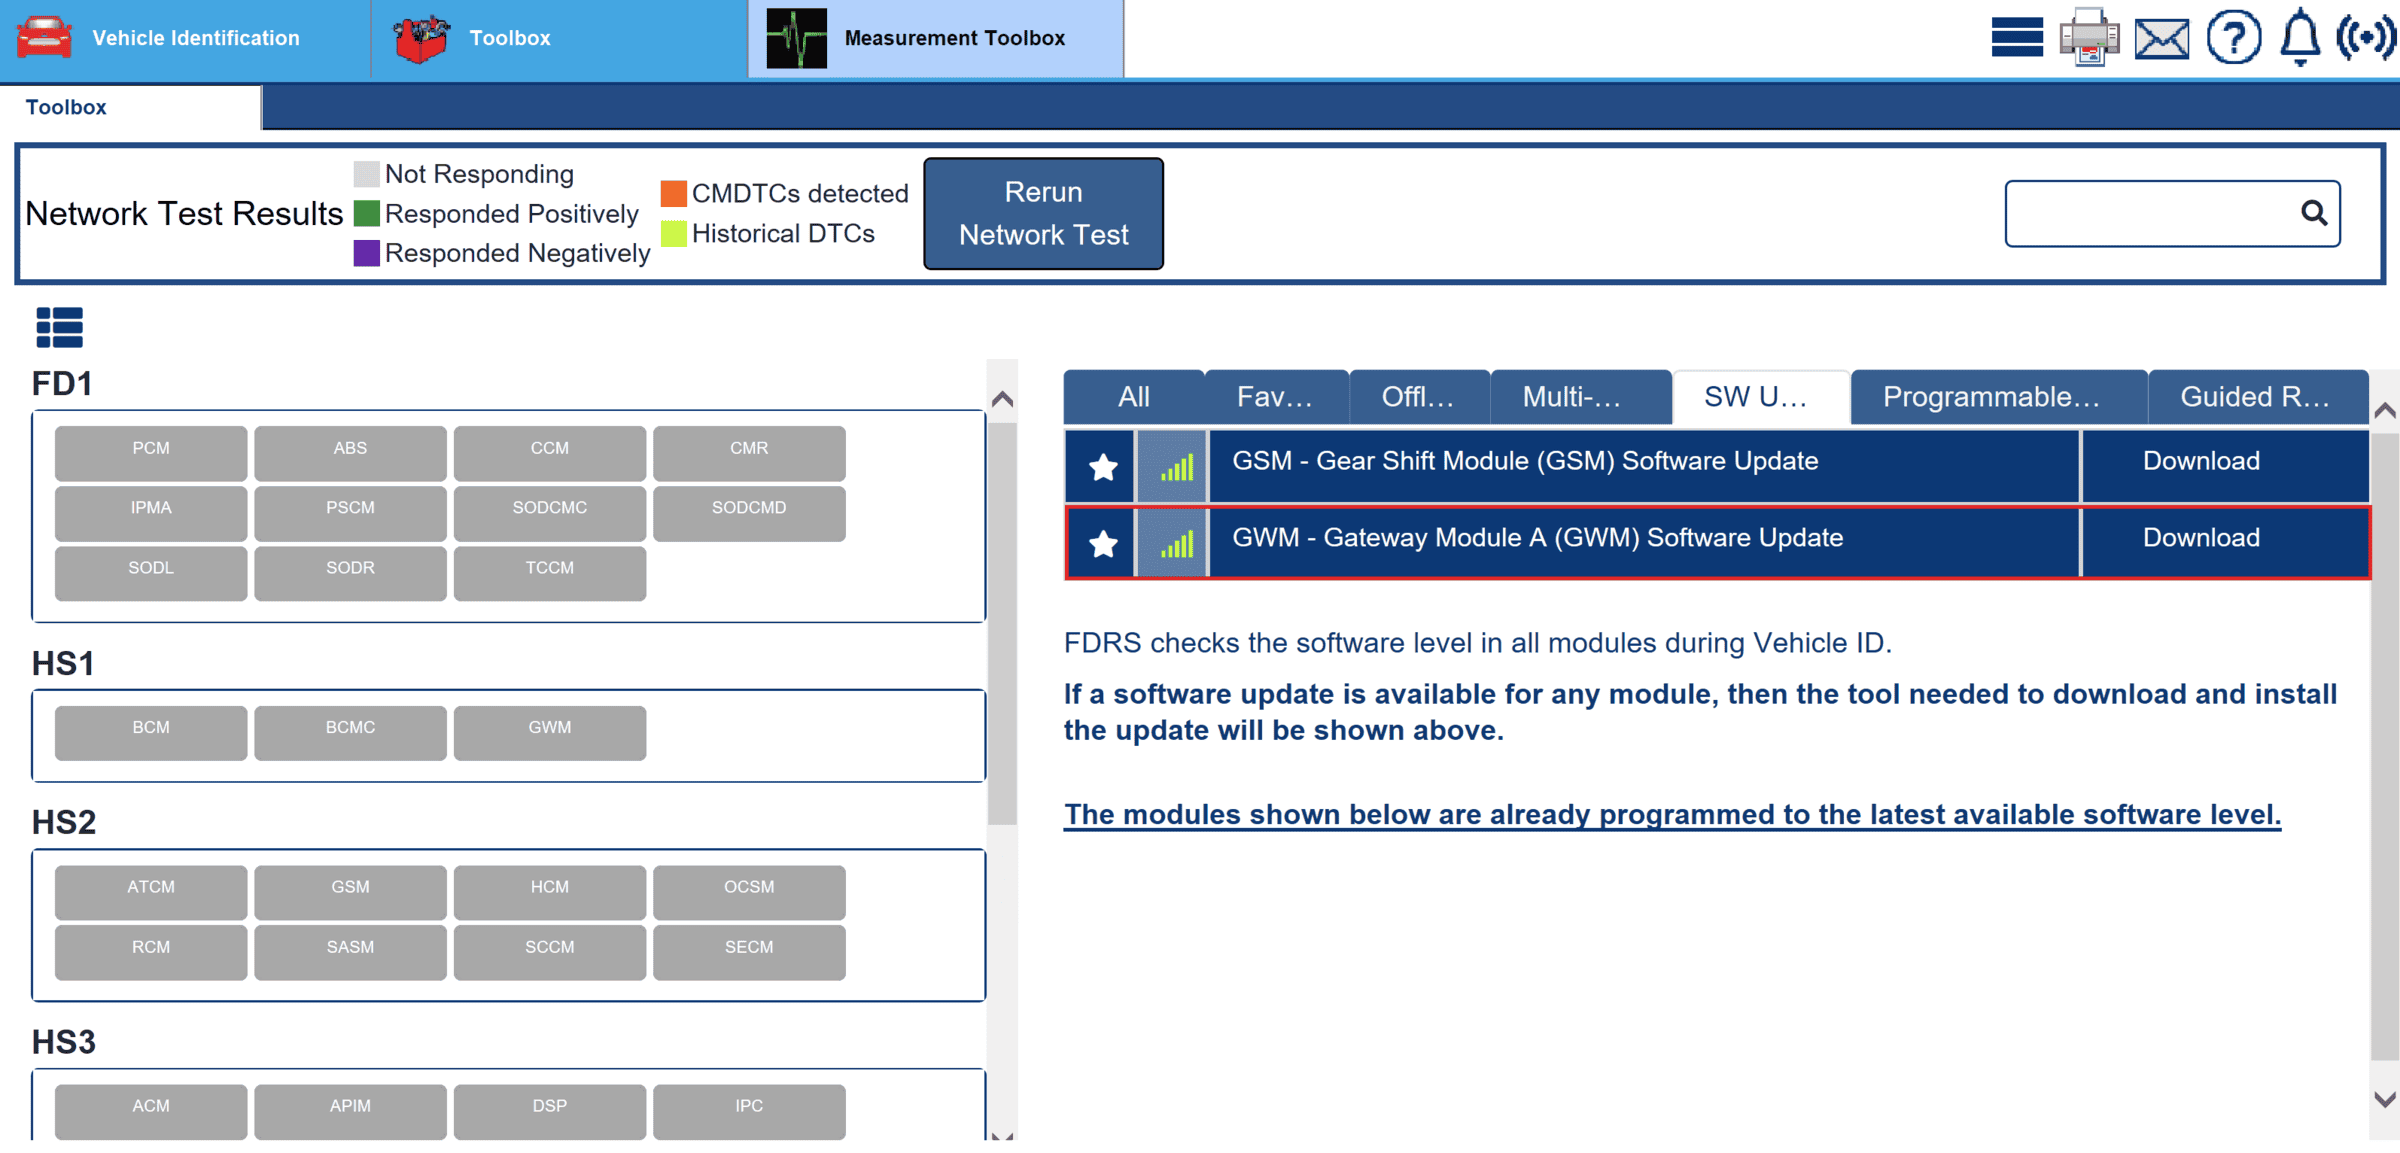Viewport: 2400px width, 1153px height.
Task: Click the wireless connection status icon
Action: pos(2365,38)
